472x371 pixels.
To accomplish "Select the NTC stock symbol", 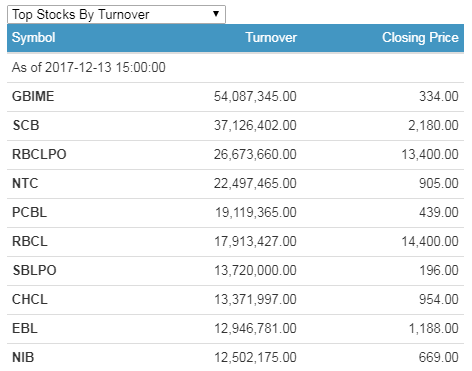I will pyautogui.click(x=25, y=183).
